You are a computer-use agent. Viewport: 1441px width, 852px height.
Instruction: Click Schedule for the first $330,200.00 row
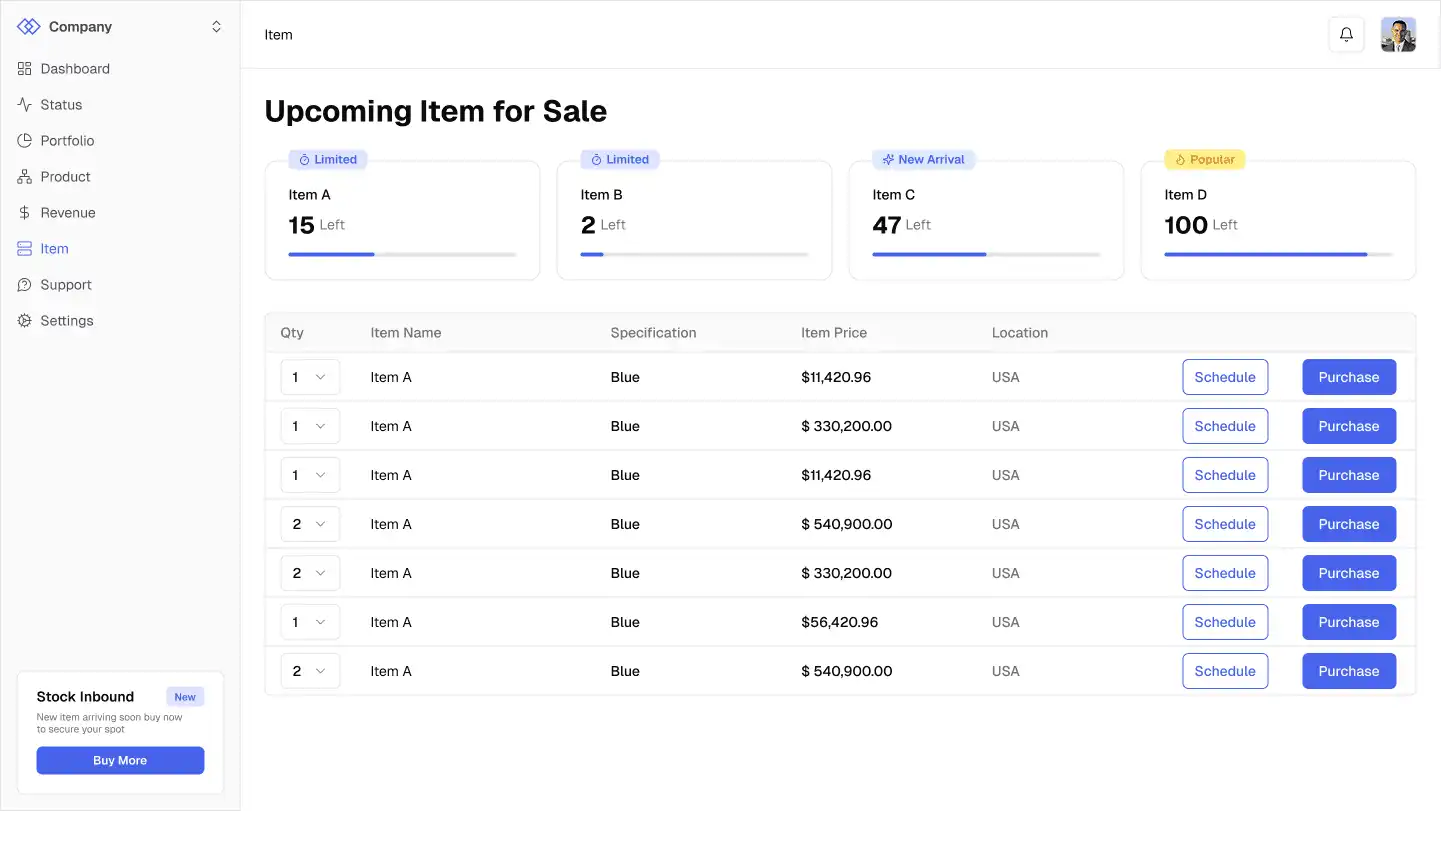(x=1225, y=426)
